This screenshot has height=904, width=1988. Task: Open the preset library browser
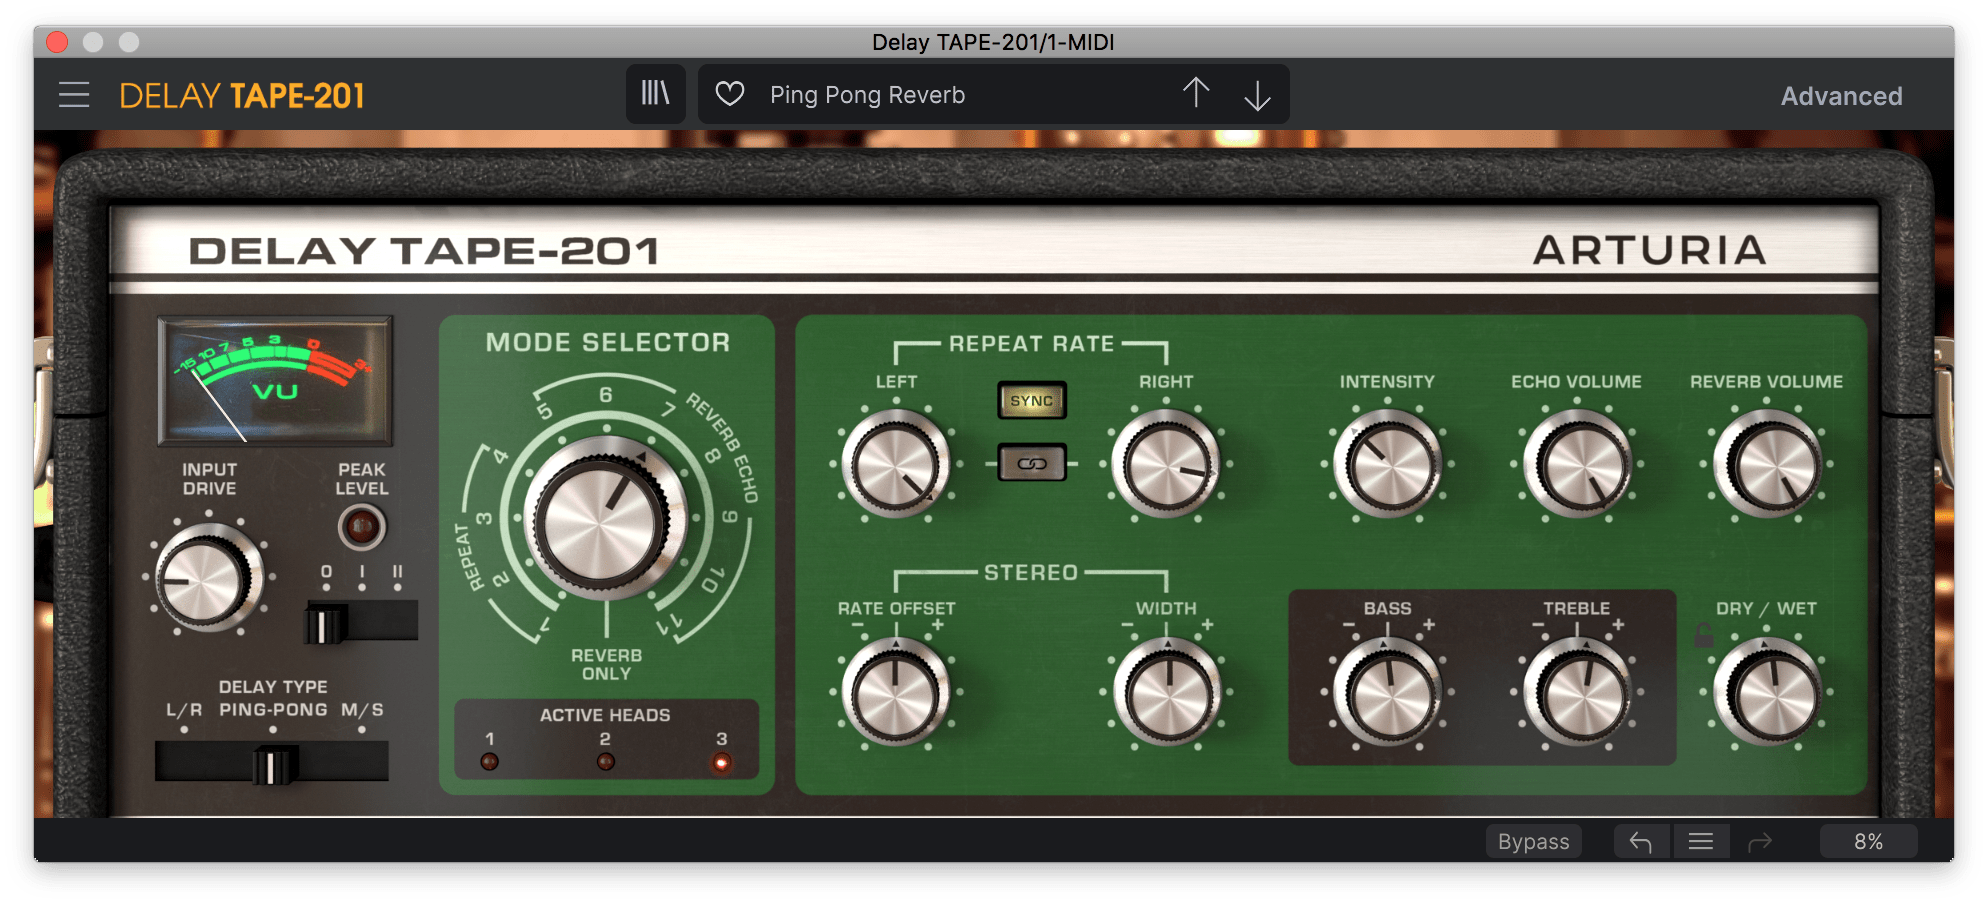655,93
